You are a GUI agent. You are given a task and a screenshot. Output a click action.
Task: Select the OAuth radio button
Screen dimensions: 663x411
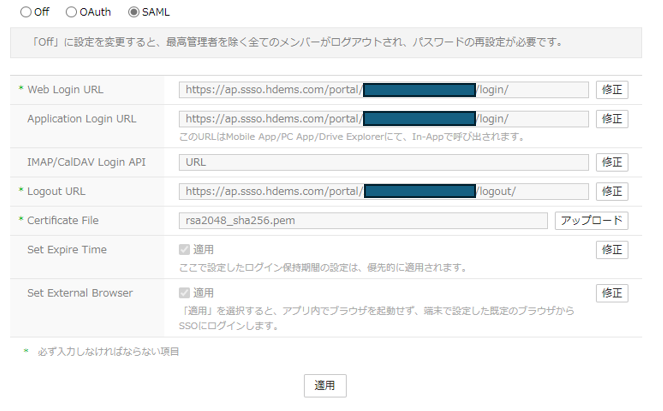pyautogui.click(x=71, y=12)
